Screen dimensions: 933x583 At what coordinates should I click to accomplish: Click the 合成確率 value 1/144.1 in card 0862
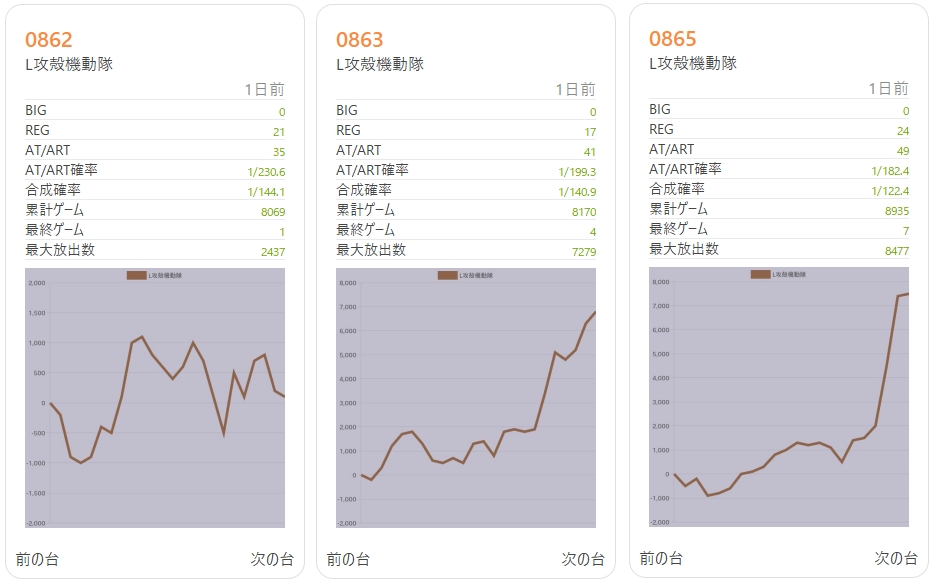click(266, 191)
